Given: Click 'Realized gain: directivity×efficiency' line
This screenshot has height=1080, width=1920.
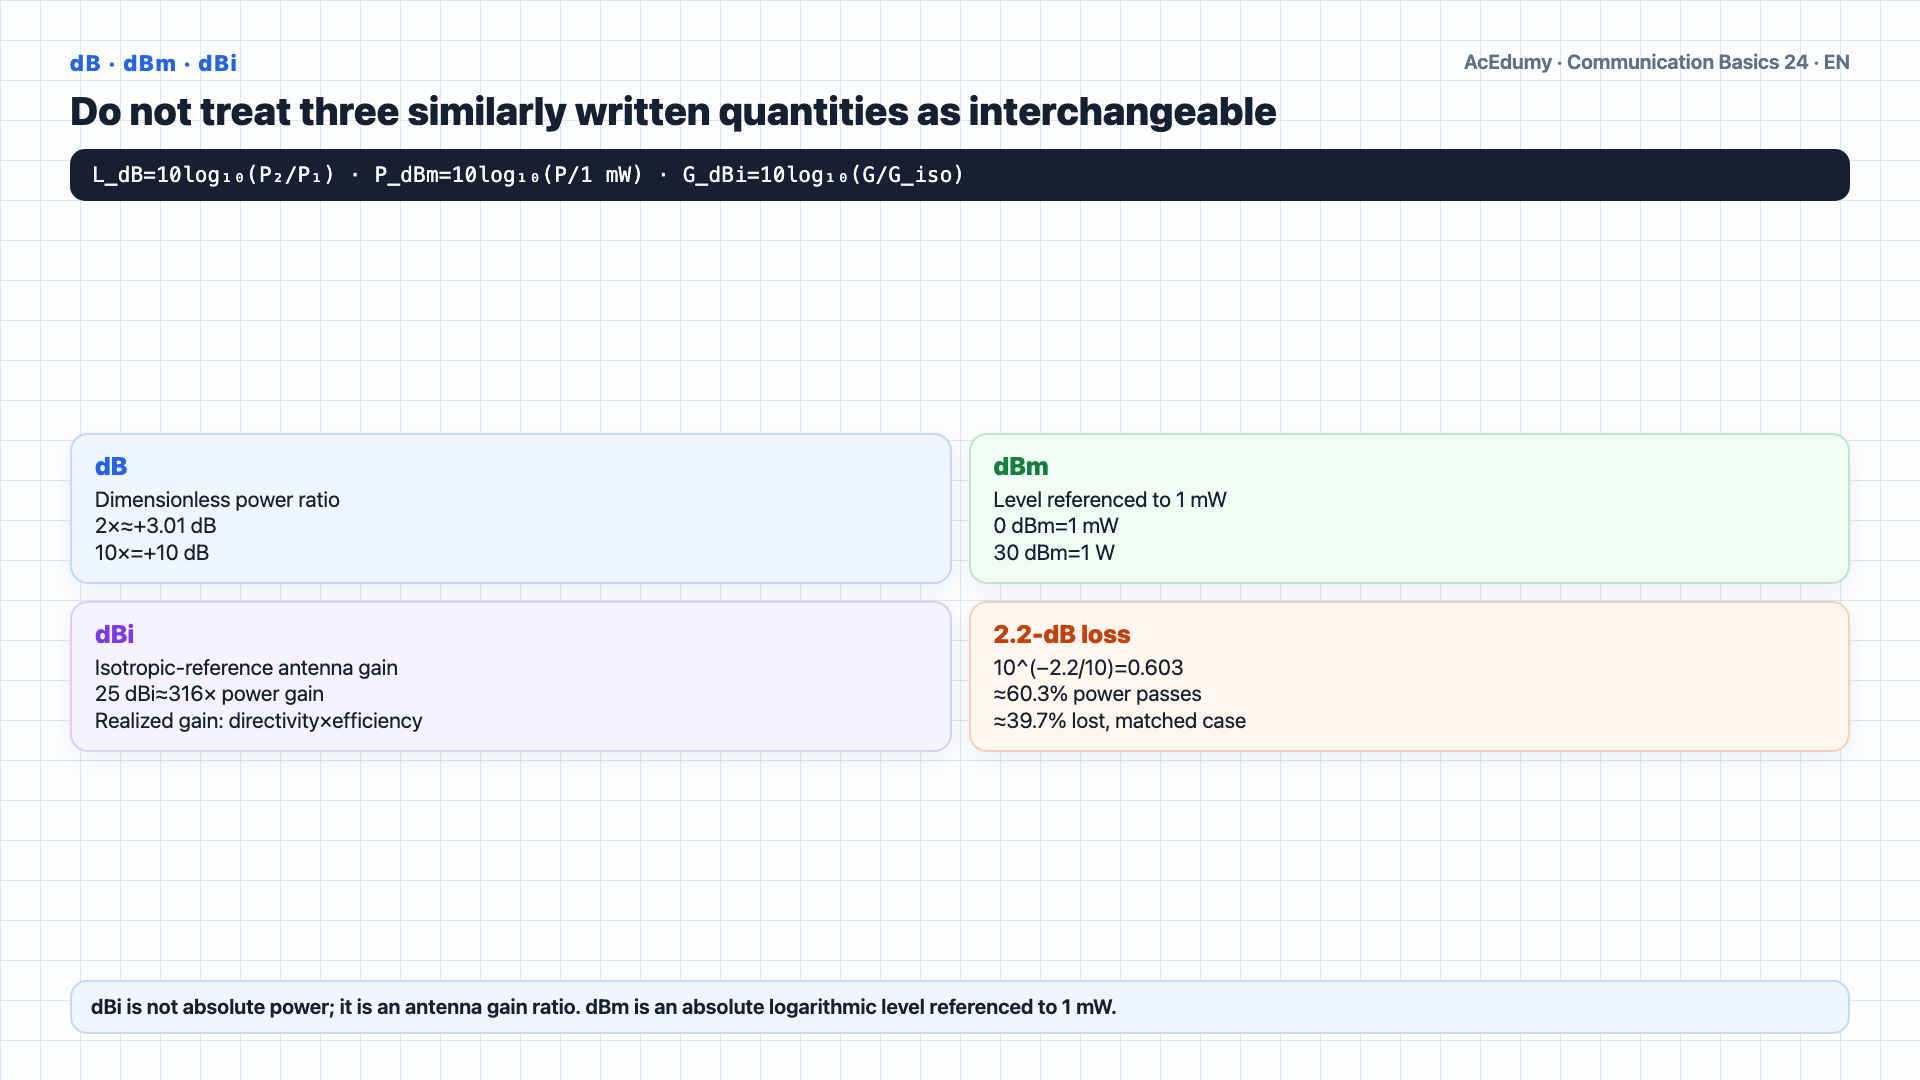Looking at the screenshot, I should [258, 721].
